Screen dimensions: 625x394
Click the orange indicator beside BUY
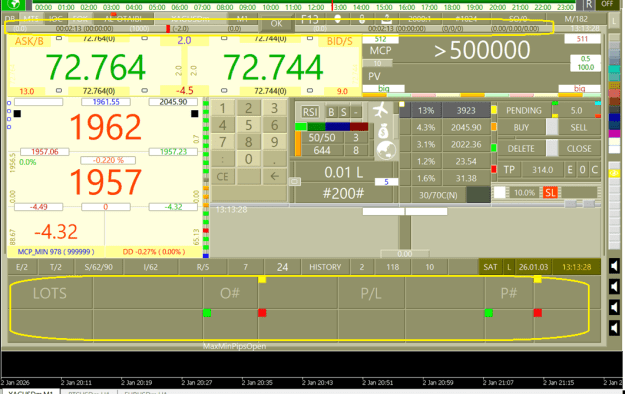[x=494, y=127]
